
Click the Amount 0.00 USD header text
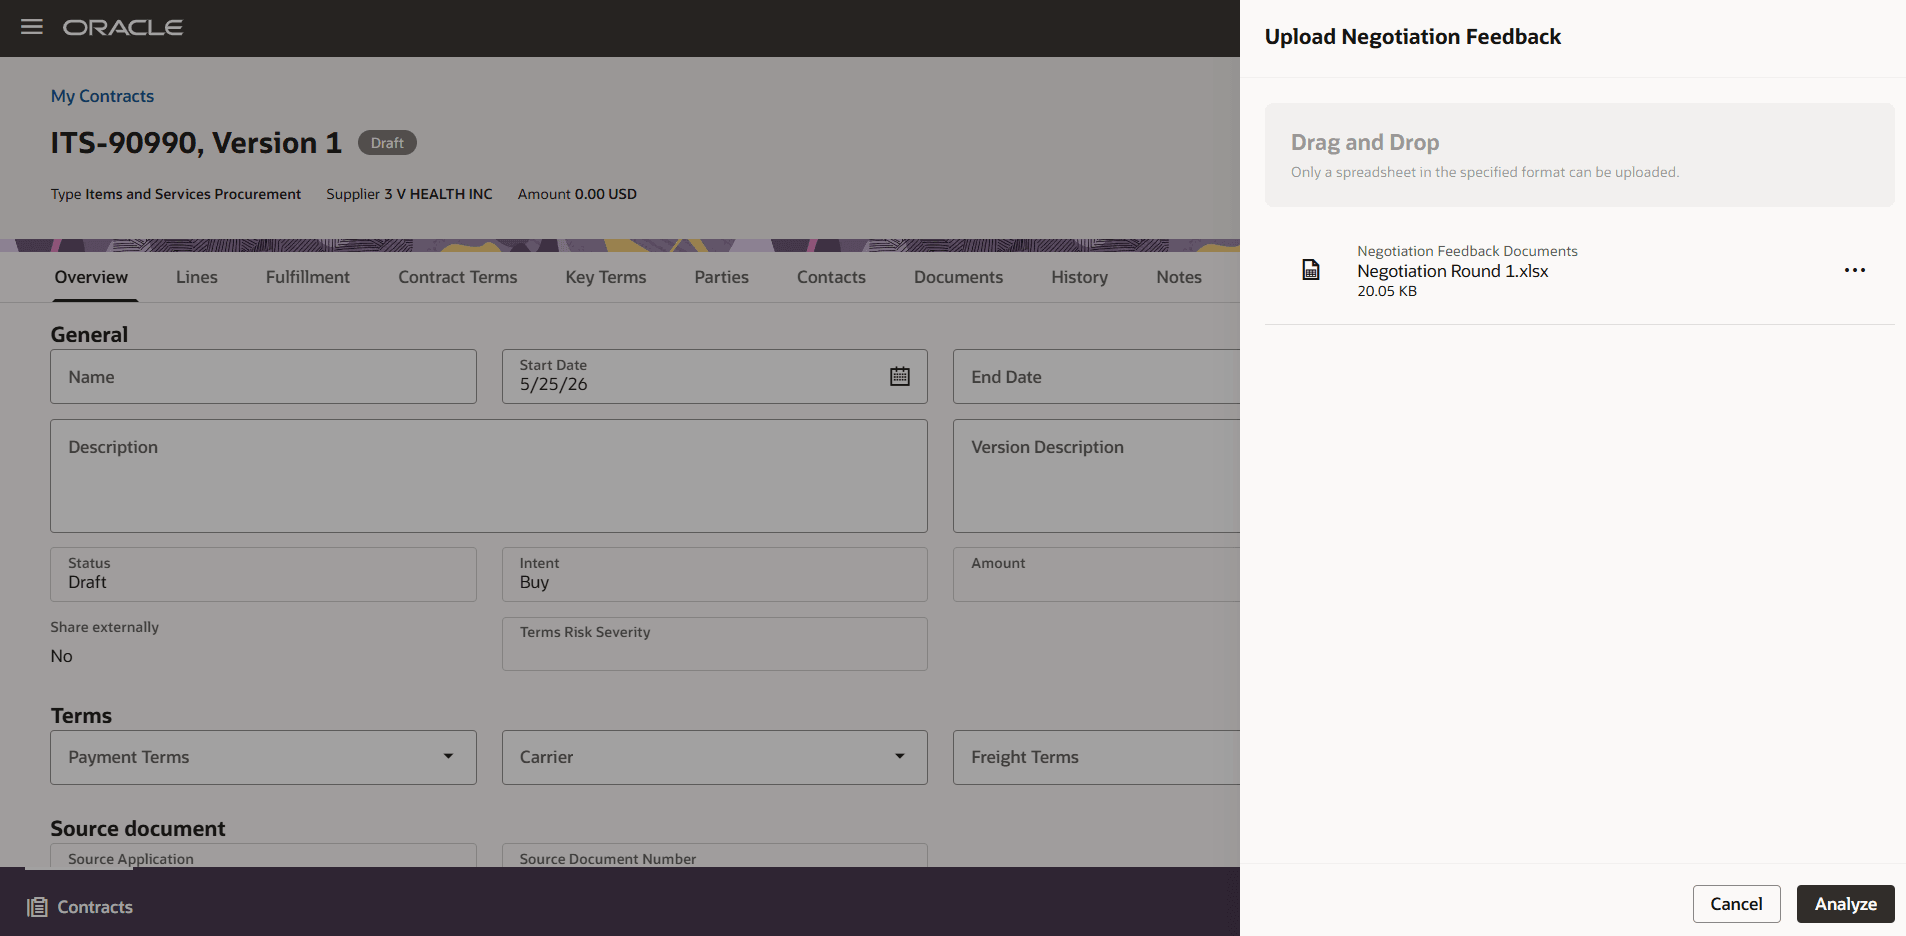pyautogui.click(x=577, y=194)
